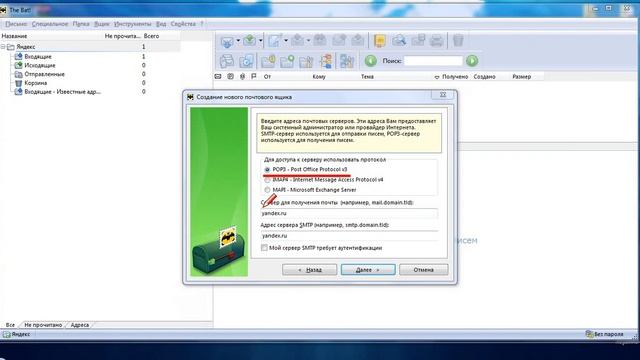This screenshot has height=360, width=640.
Task: Click the folder with clock icon
Action: click(x=268, y=61)
